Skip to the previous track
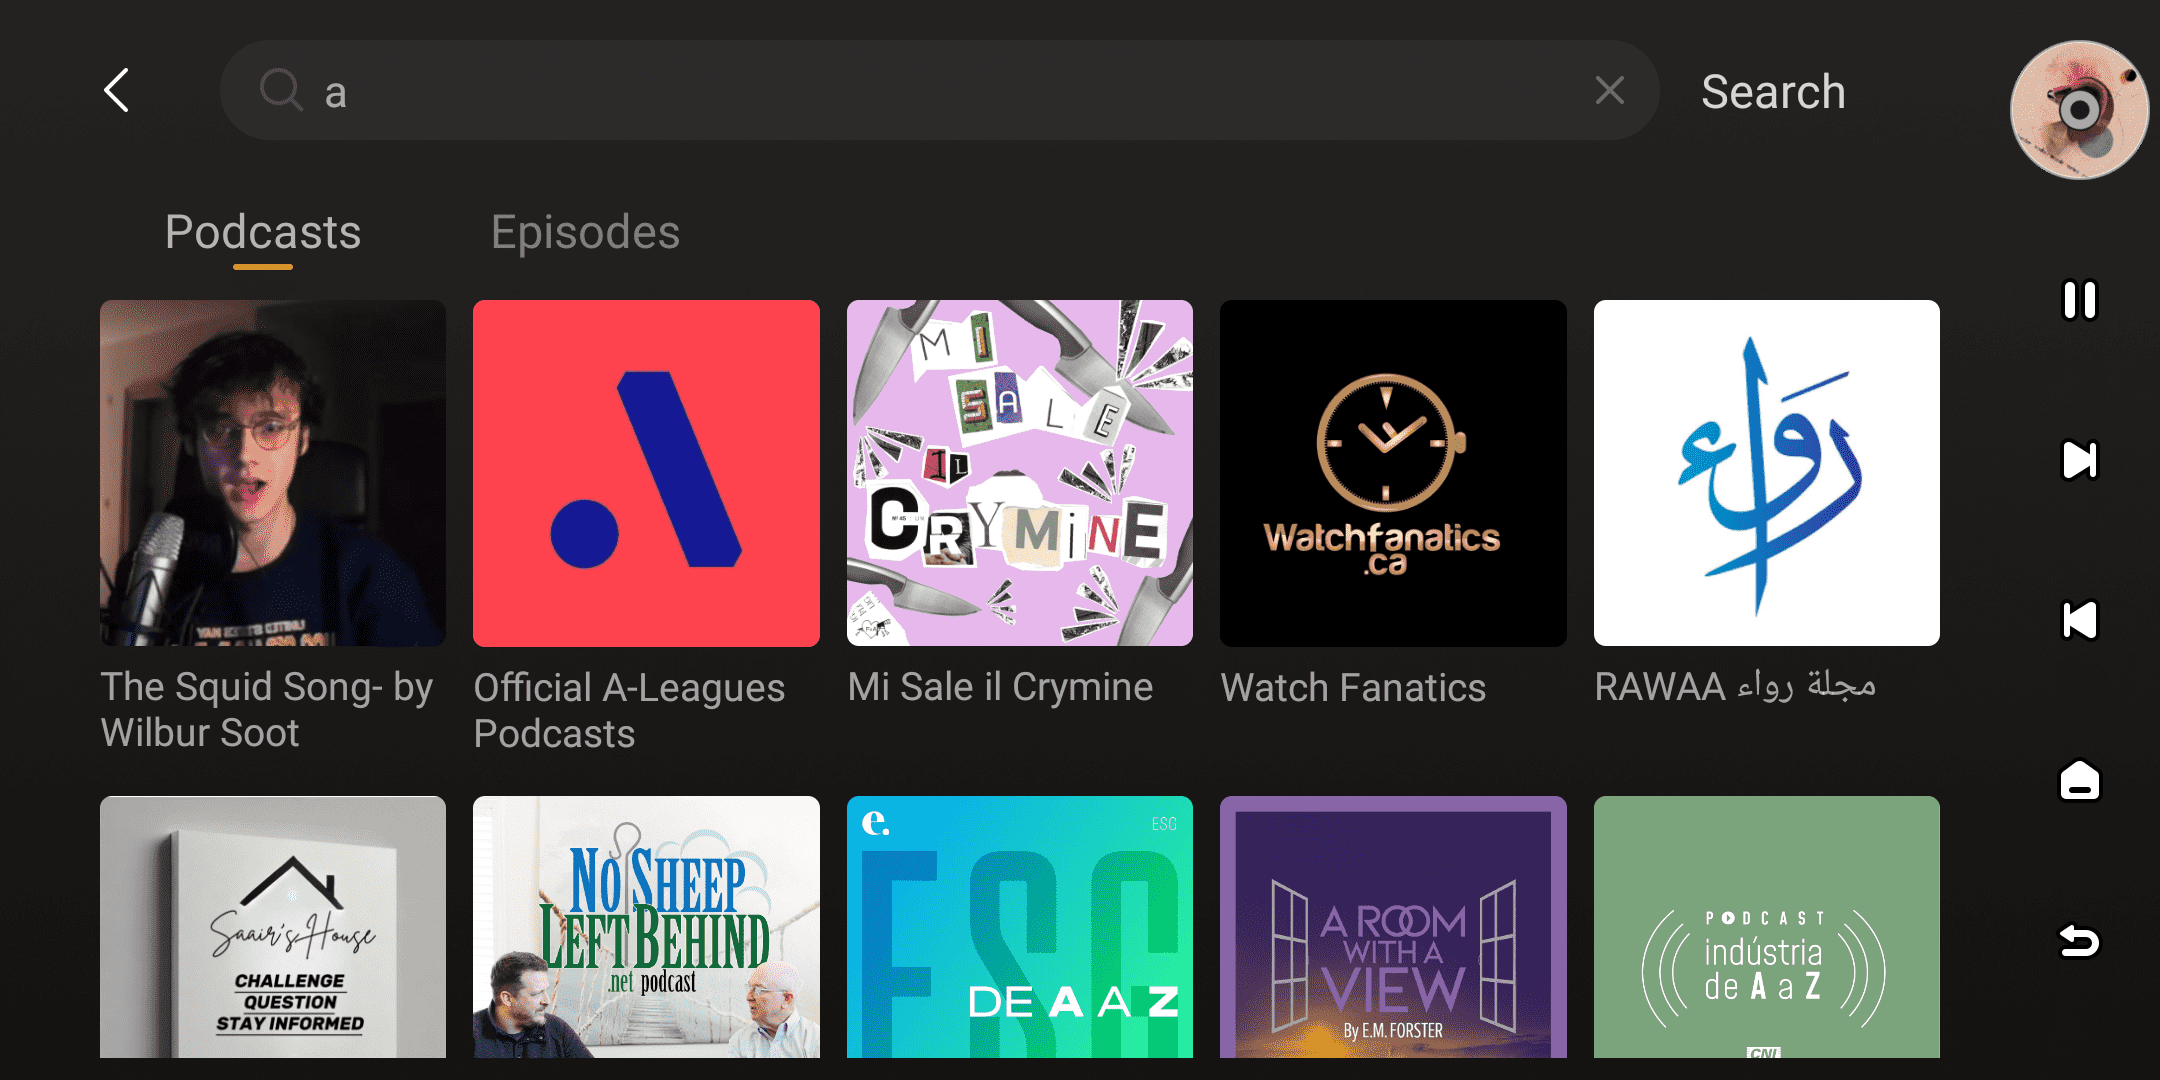 tap(2079, 620)
